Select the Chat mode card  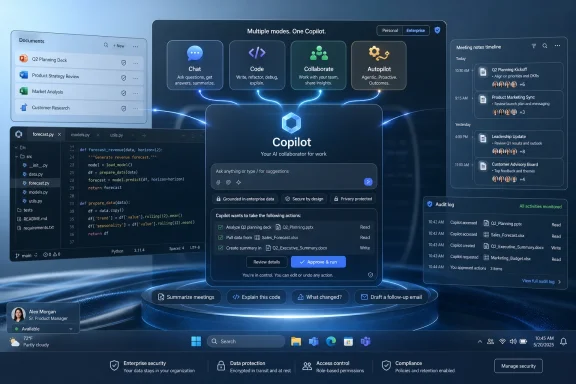point(195,65)
